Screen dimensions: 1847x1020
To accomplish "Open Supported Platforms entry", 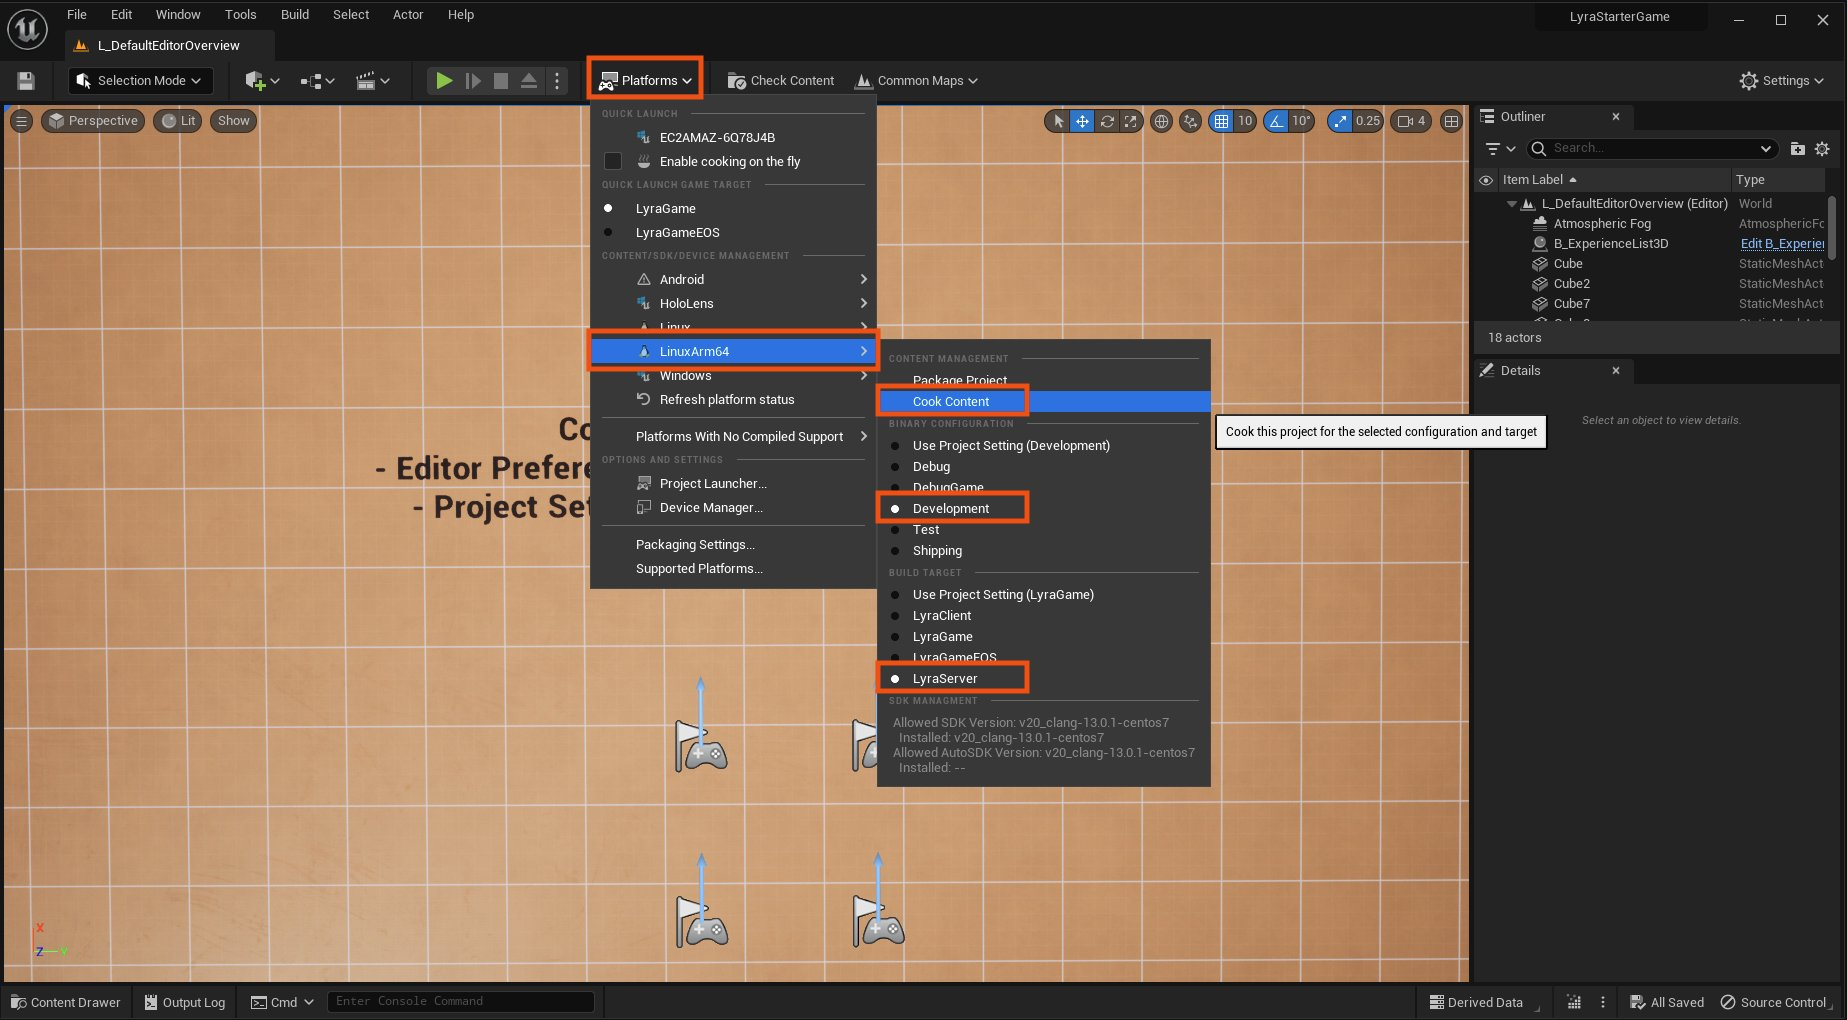I will click(733, 569).
